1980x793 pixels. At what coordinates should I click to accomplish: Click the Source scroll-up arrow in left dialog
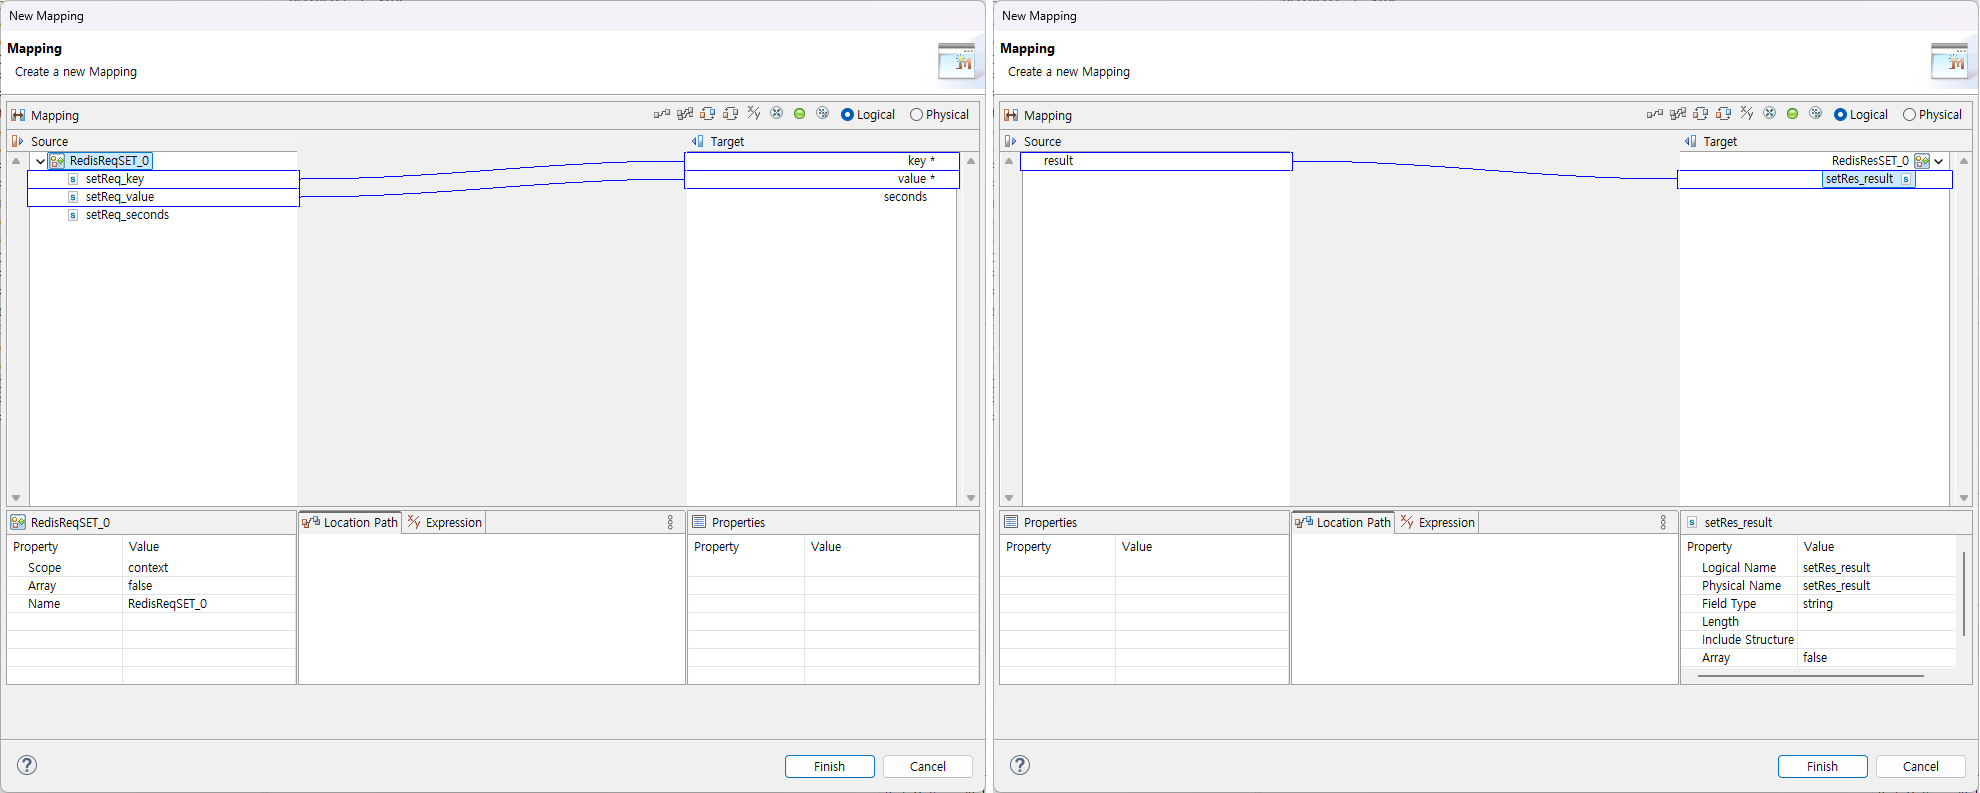click(16, 161)
